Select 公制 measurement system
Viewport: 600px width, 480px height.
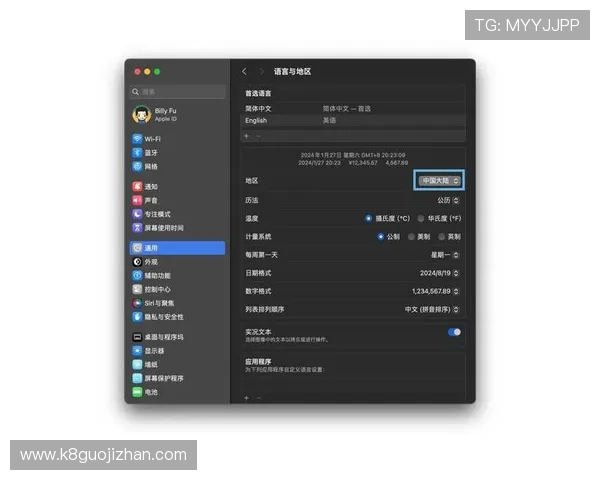(380, 237)
